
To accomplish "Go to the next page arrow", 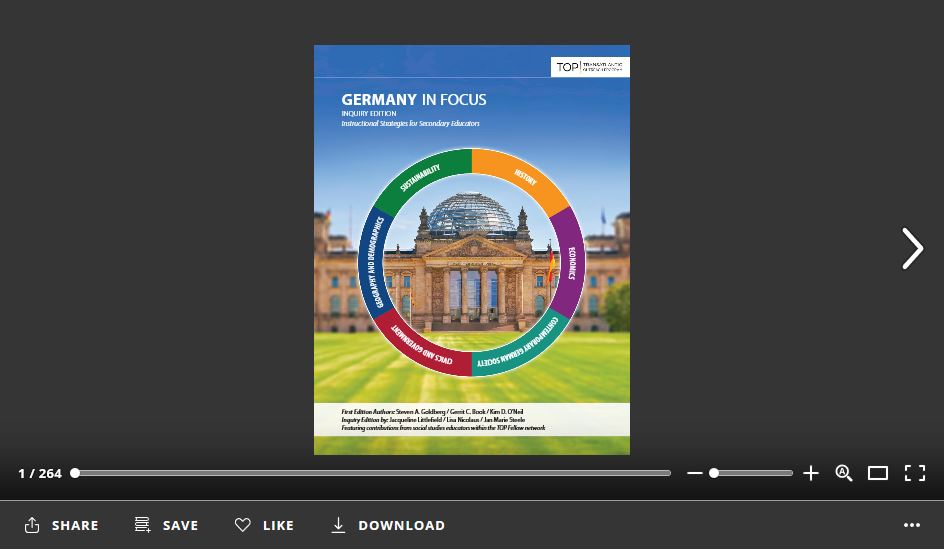I will tap(912, 248).
